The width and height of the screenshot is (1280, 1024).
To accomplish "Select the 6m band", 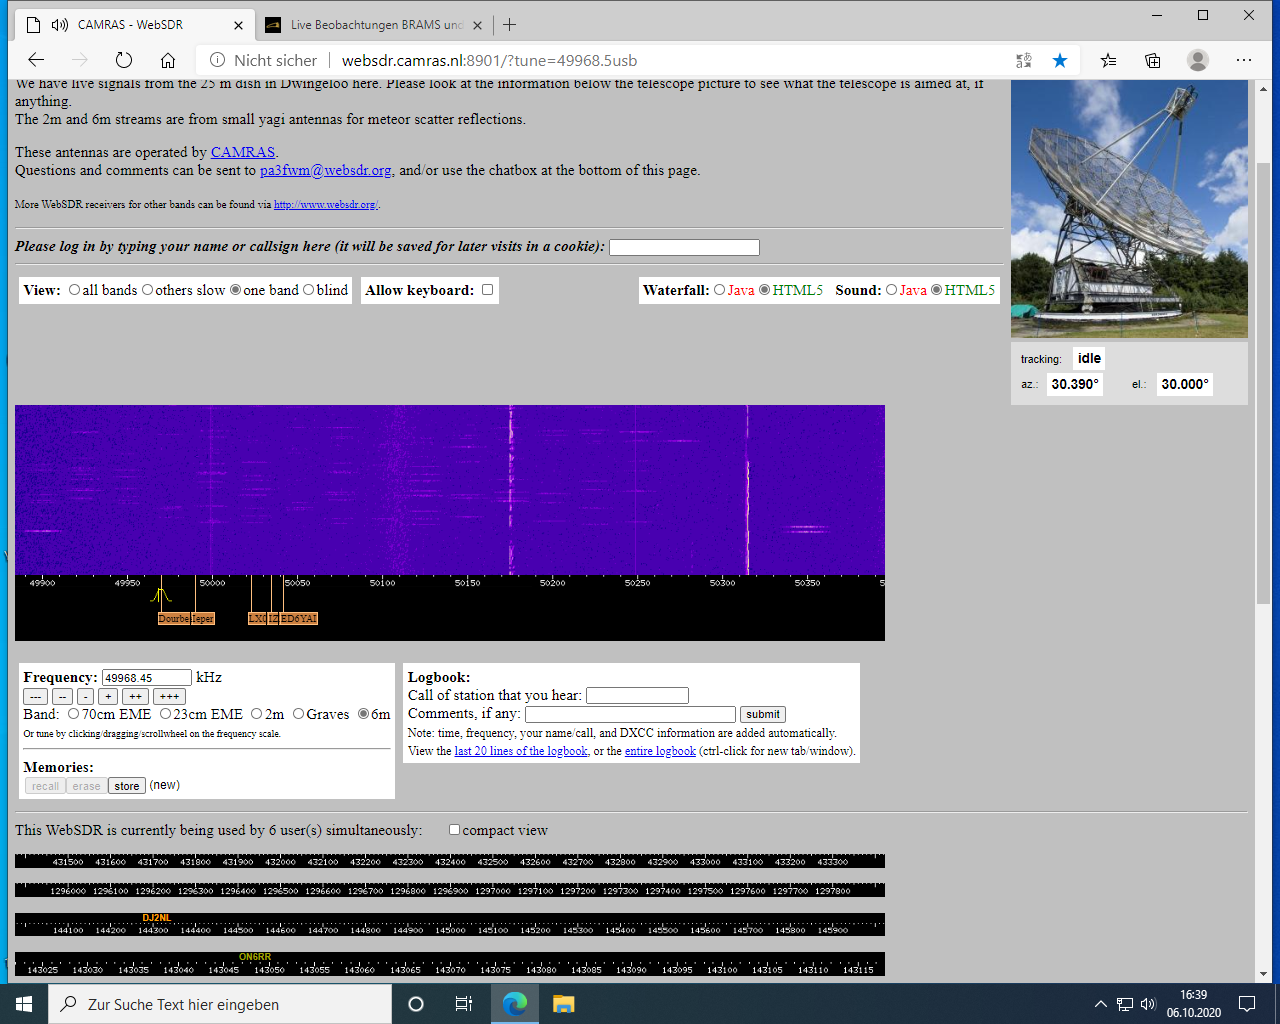I will pos(363,714).
